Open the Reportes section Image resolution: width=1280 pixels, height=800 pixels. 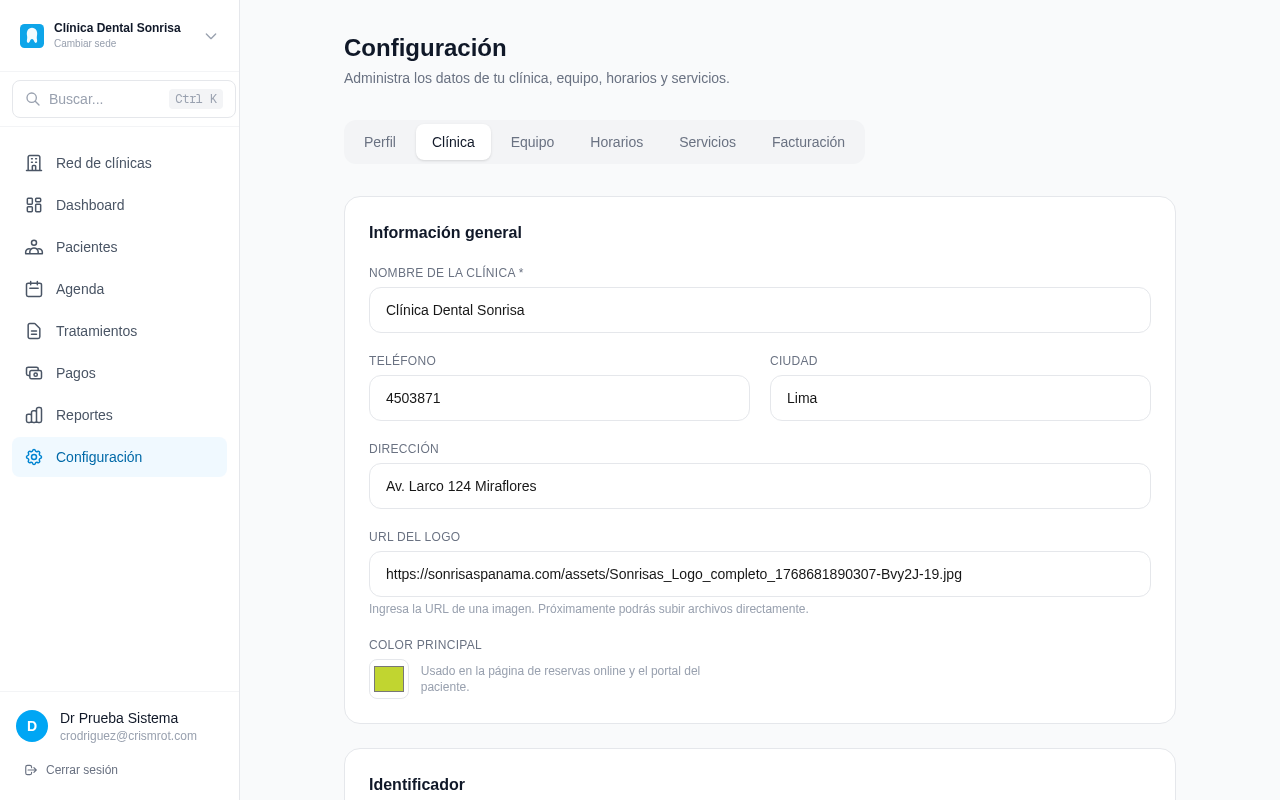click(x=119, y=415)
